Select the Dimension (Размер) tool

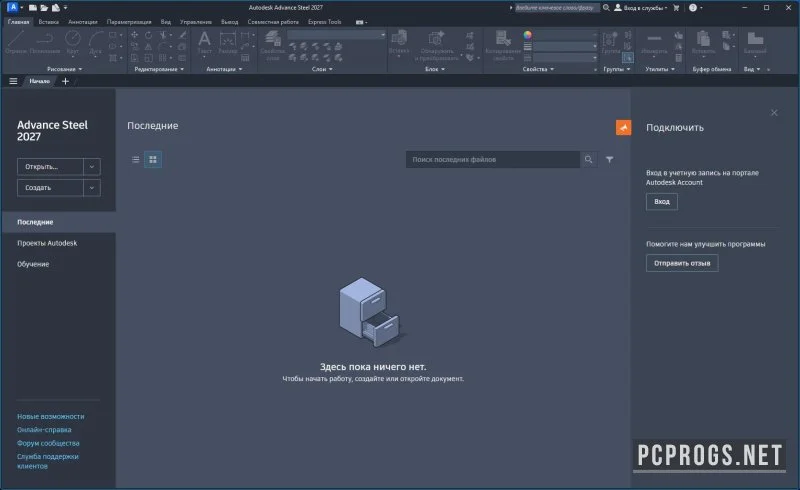[228, 42]
